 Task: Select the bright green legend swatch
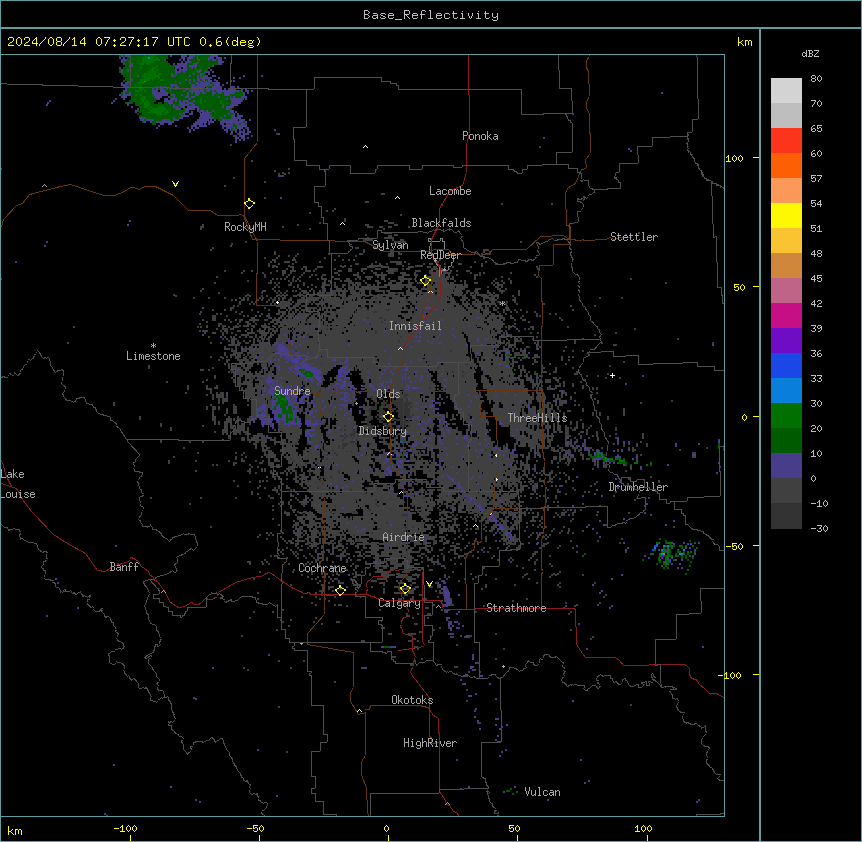(786, 416)
